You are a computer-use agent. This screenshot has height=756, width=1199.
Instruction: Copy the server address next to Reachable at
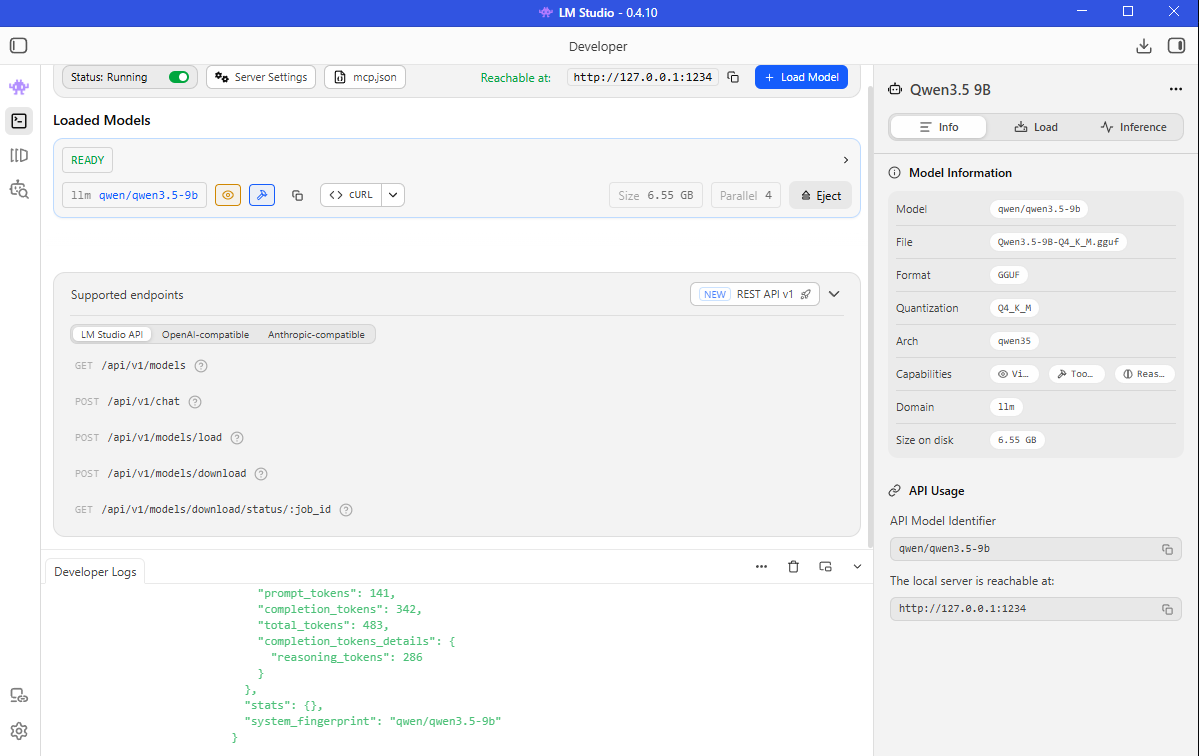pyautogui.click(x=733, y=77)
